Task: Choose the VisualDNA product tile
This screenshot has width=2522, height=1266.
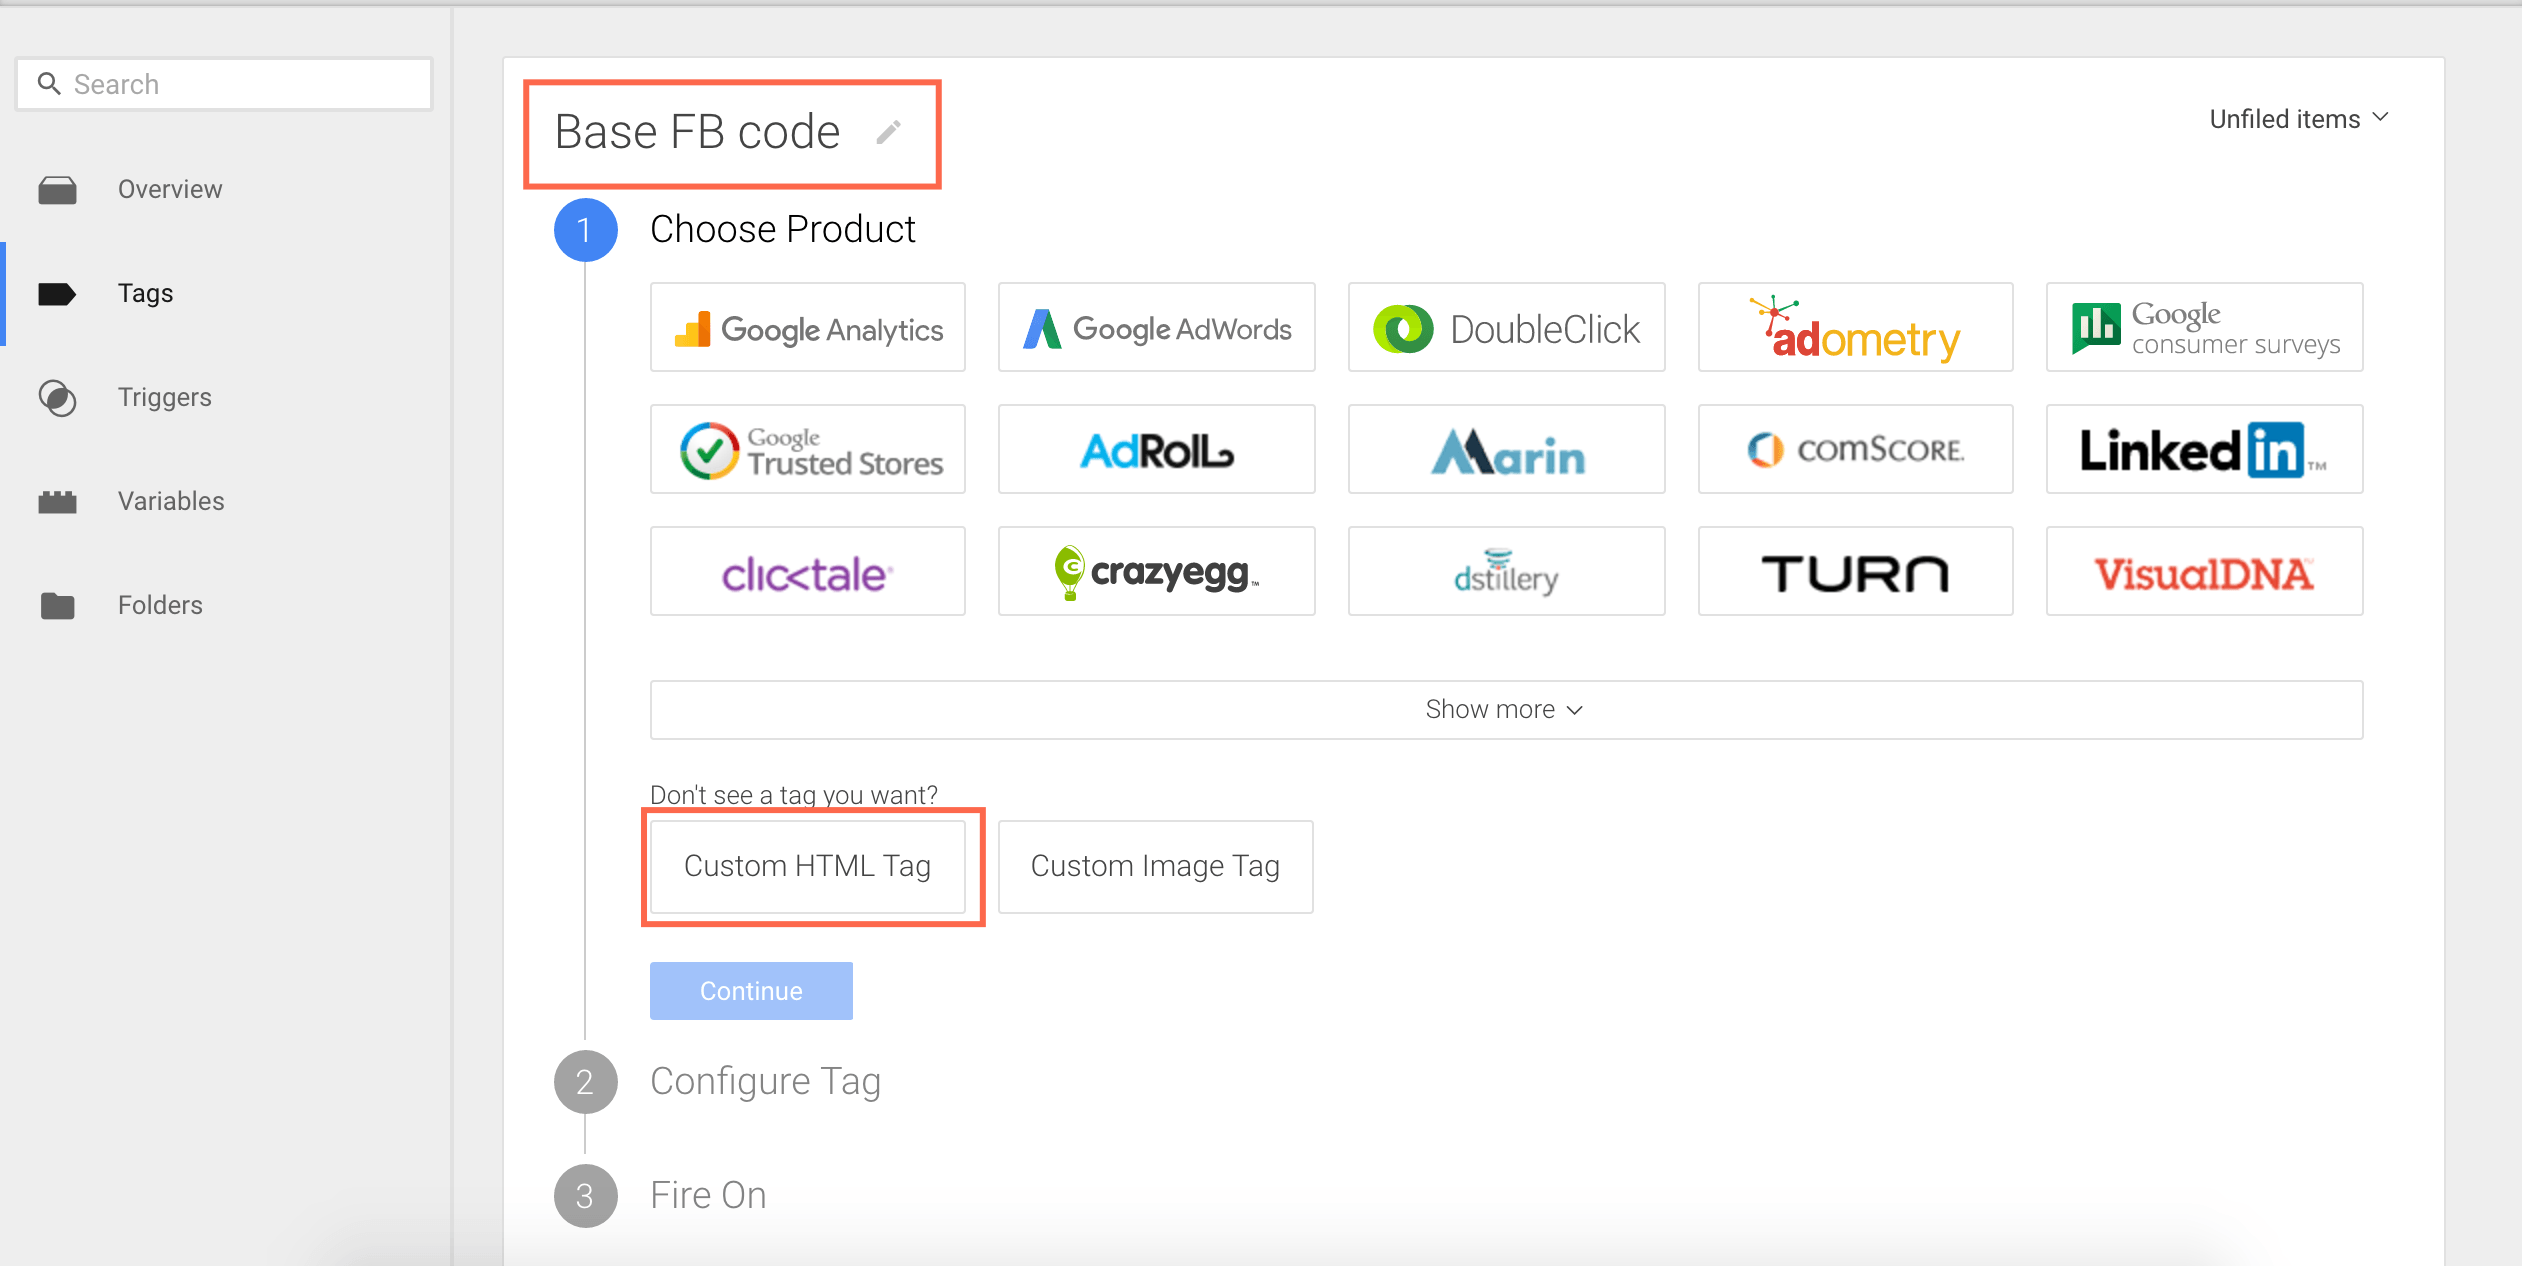Action: point(2205,571)
